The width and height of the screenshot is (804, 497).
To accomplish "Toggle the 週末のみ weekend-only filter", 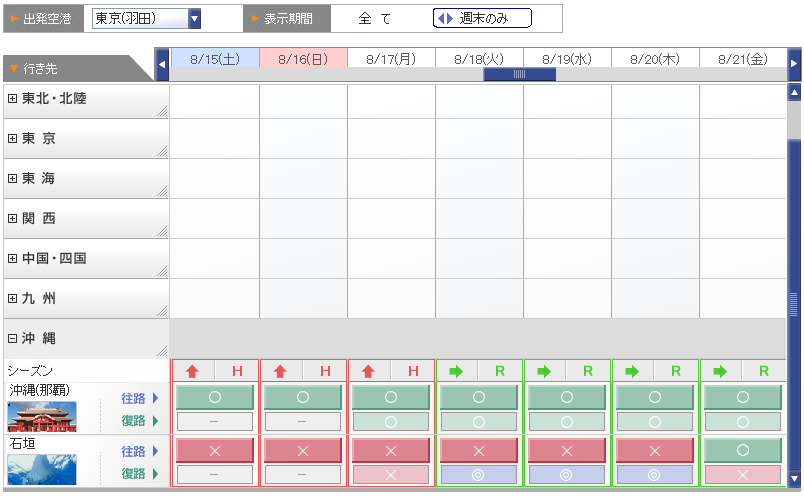I will [482, 18].
